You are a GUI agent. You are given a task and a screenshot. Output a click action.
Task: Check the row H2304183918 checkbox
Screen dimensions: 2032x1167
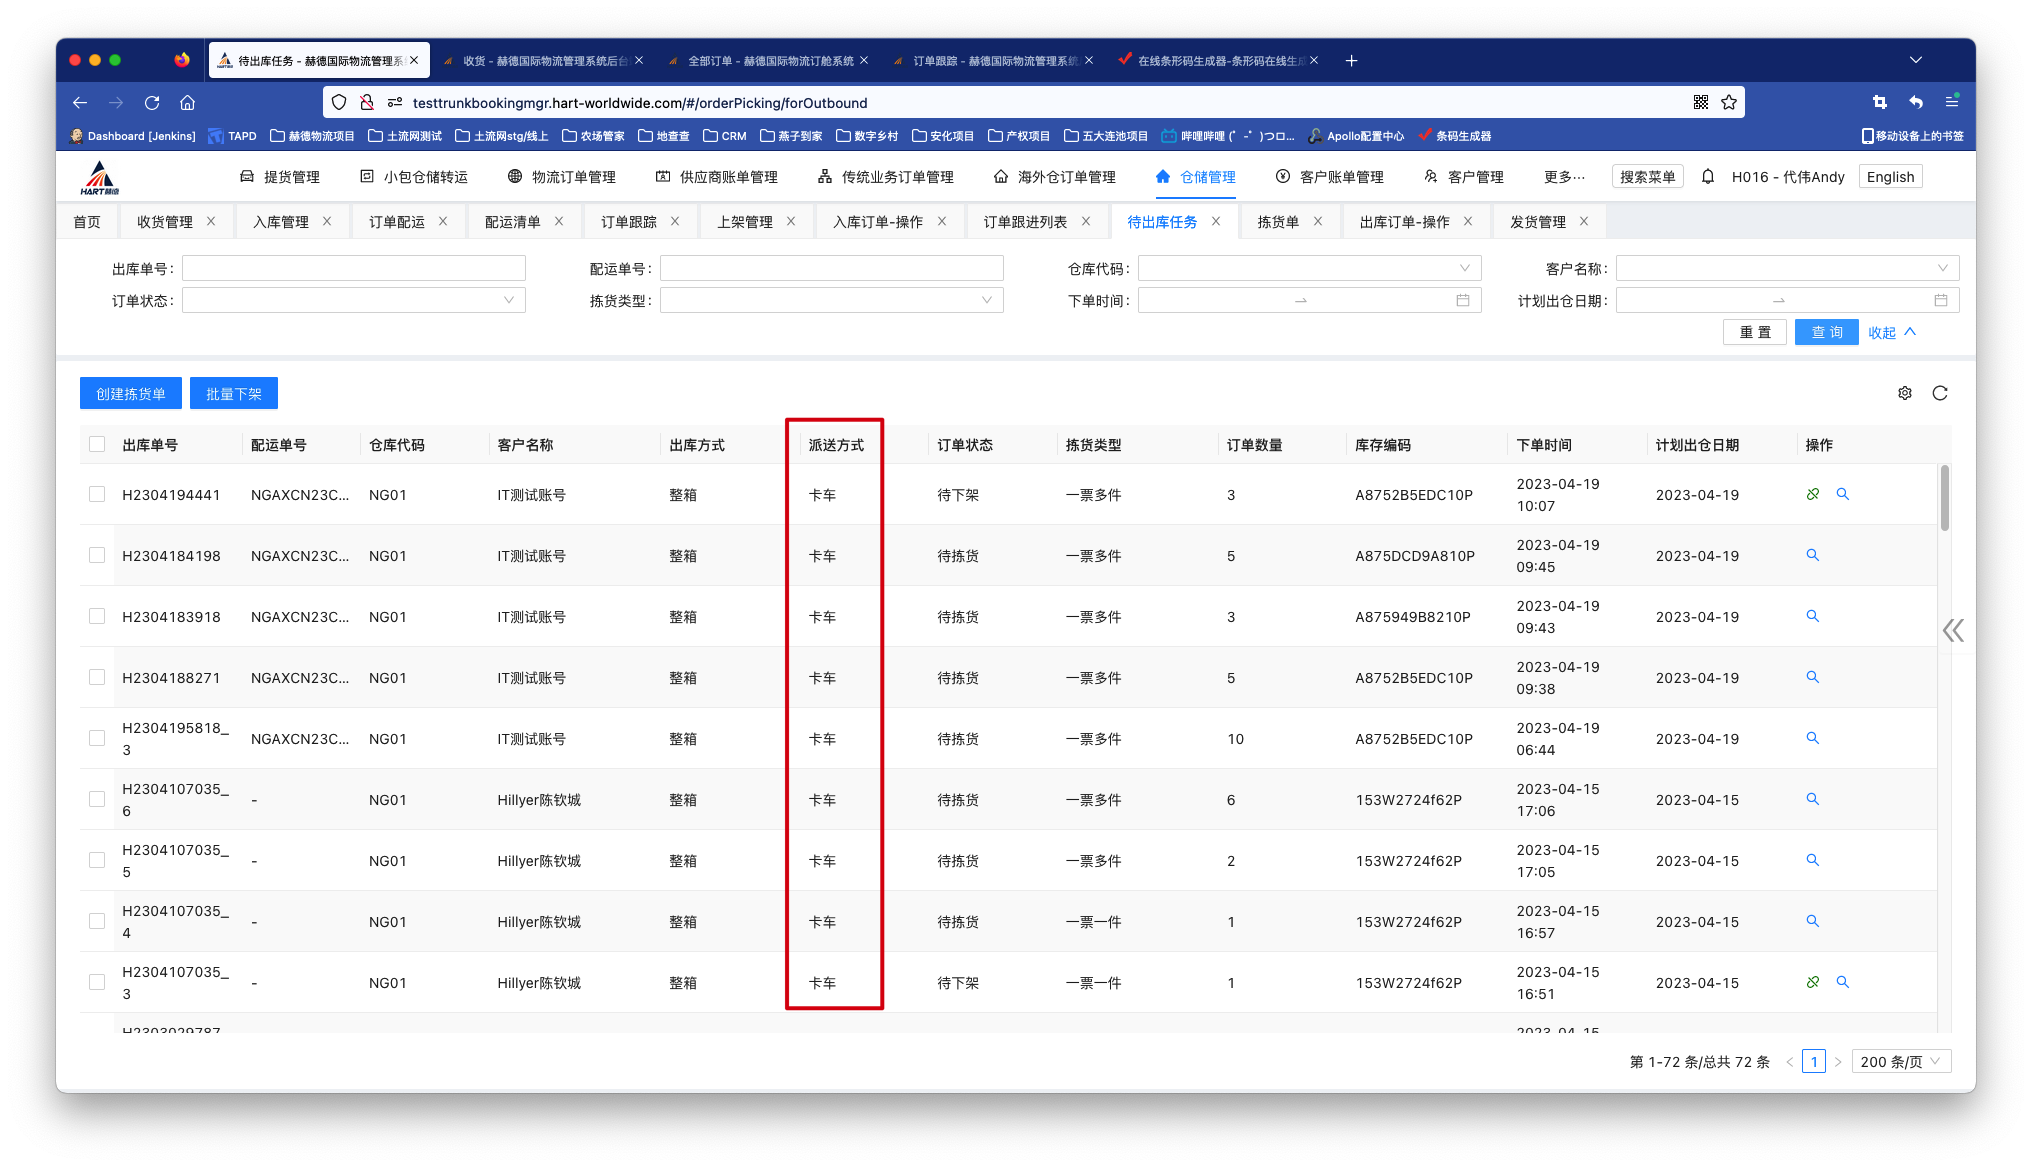tap(97, 616)
